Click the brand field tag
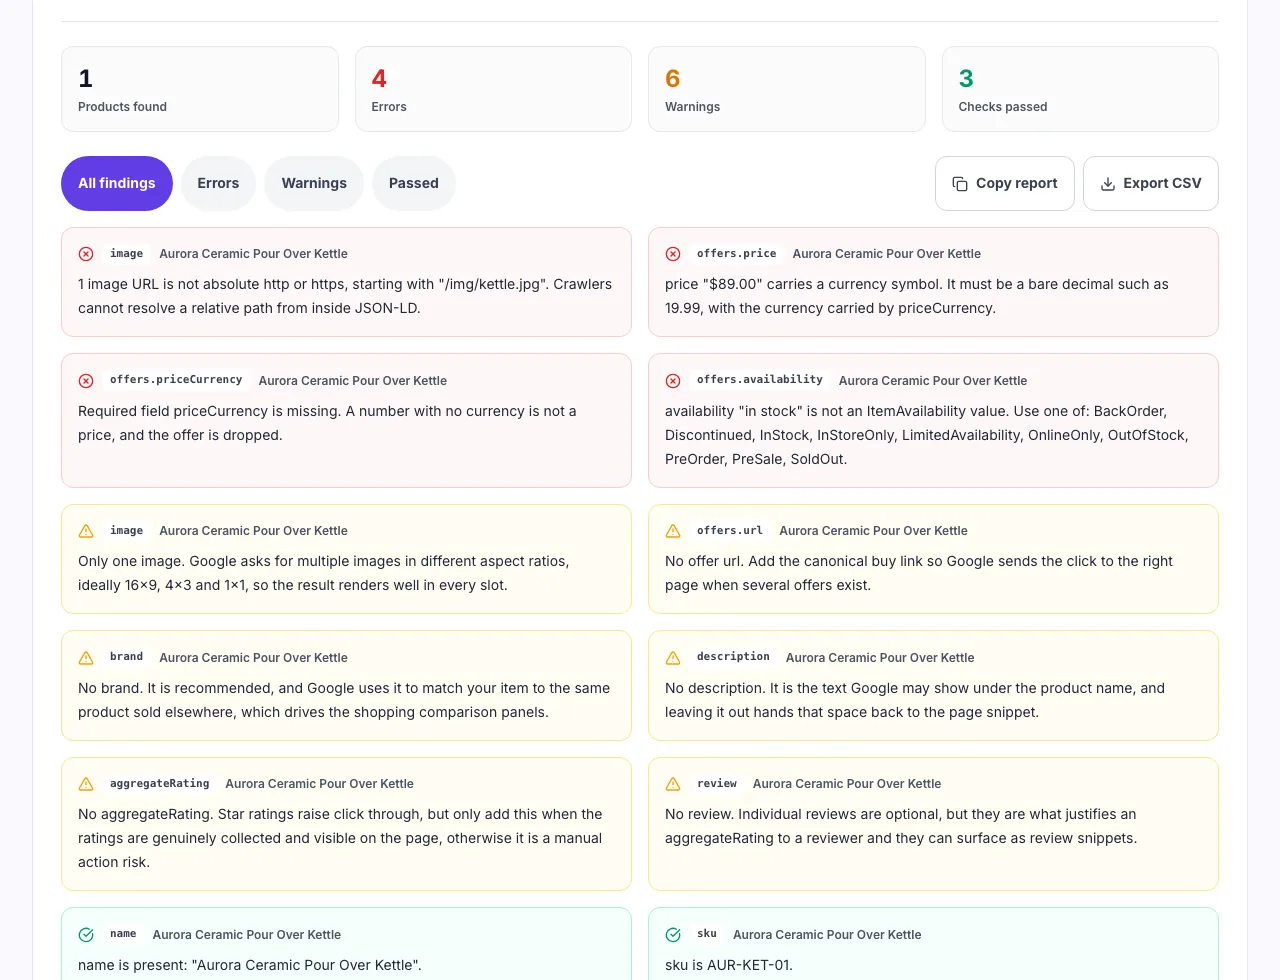Screen dimensions: 1280x980 point(127,657)
